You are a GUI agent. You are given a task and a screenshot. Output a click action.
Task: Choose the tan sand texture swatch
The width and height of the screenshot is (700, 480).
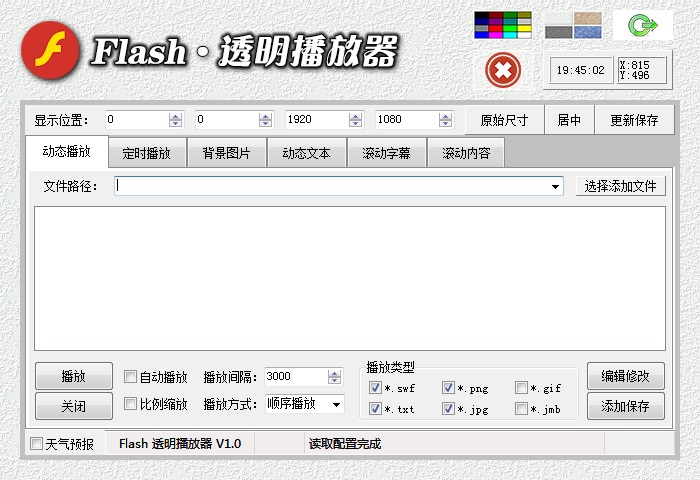(x=588, y=18)
